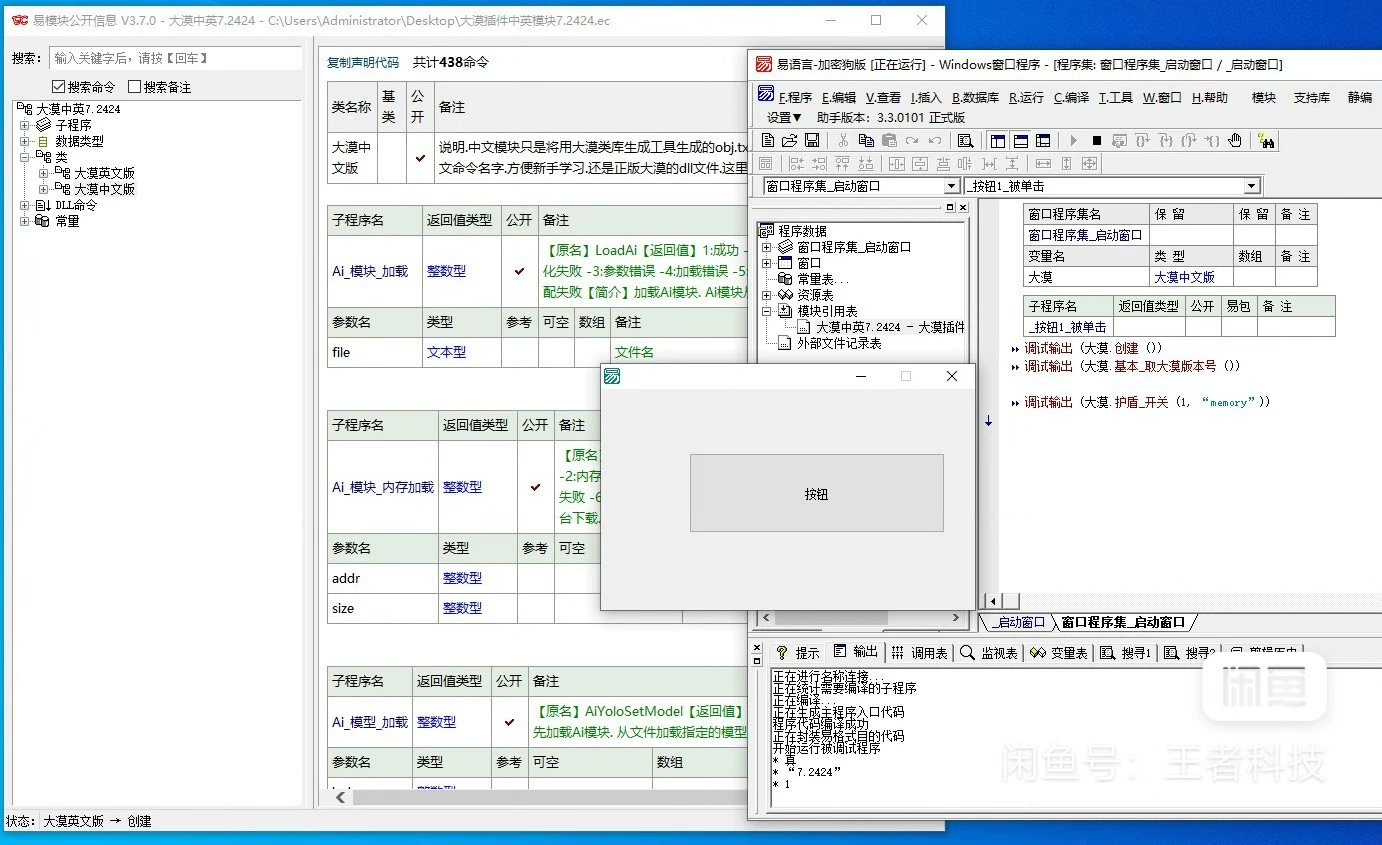Click the New file icon in E-language toolbar
Image resolution: width=1382 pixels, height=845 pixels.
tap(768, 141)
